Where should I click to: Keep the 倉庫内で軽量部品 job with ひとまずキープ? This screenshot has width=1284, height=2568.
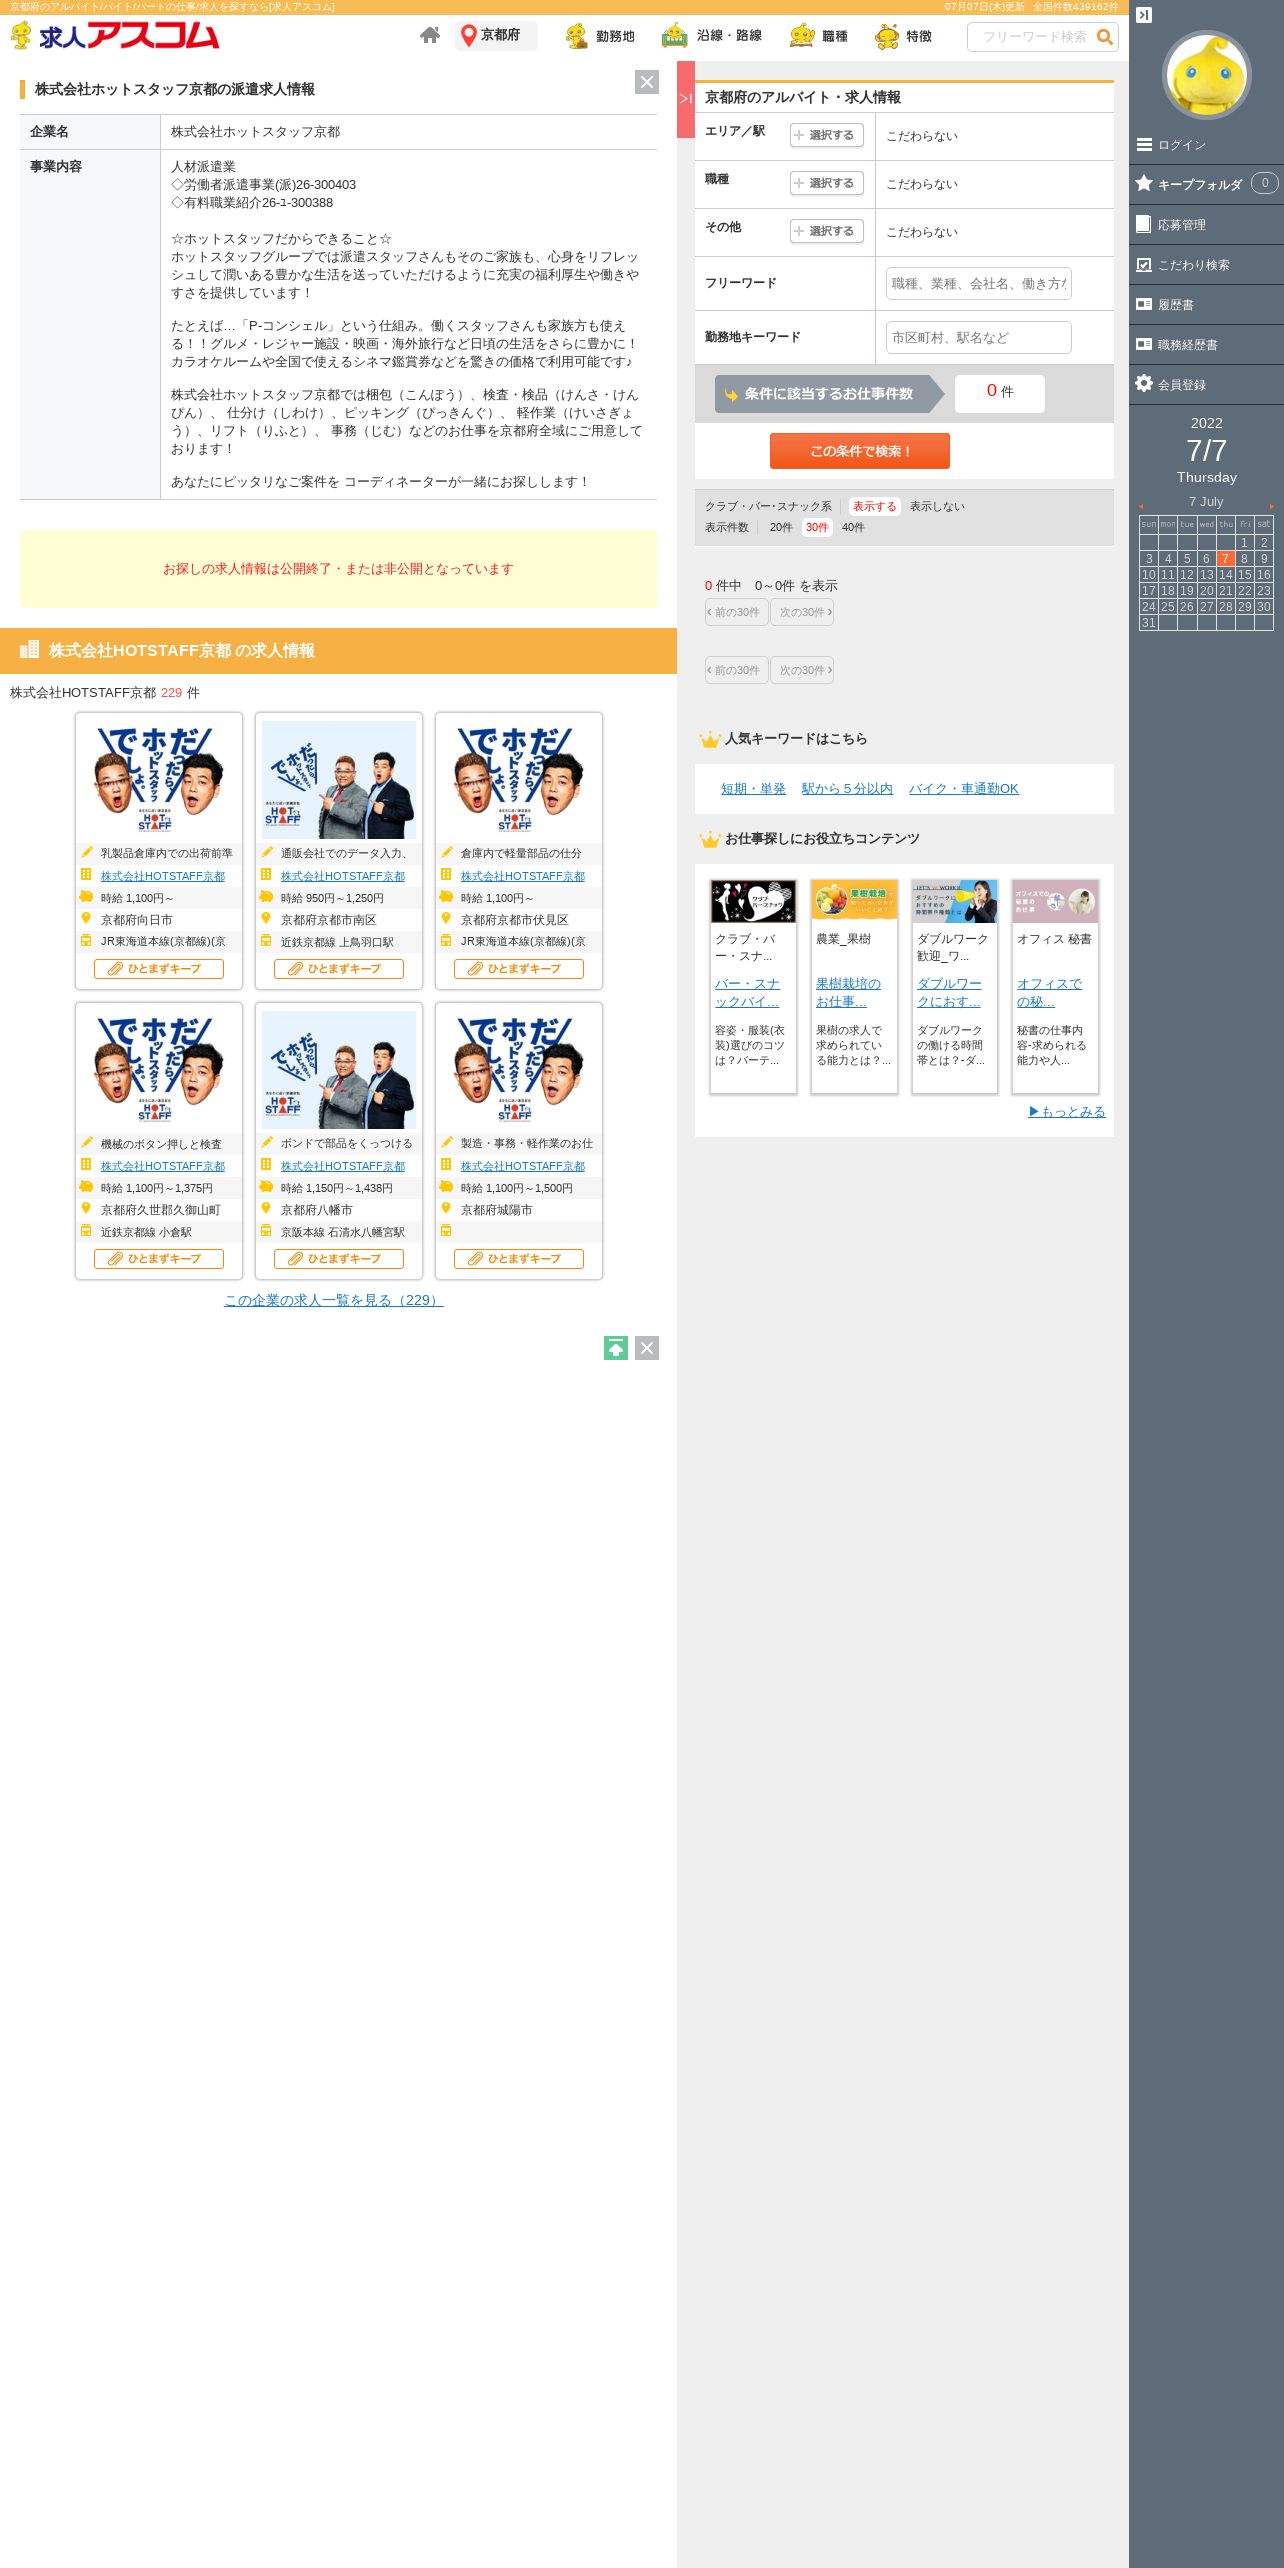519,969
